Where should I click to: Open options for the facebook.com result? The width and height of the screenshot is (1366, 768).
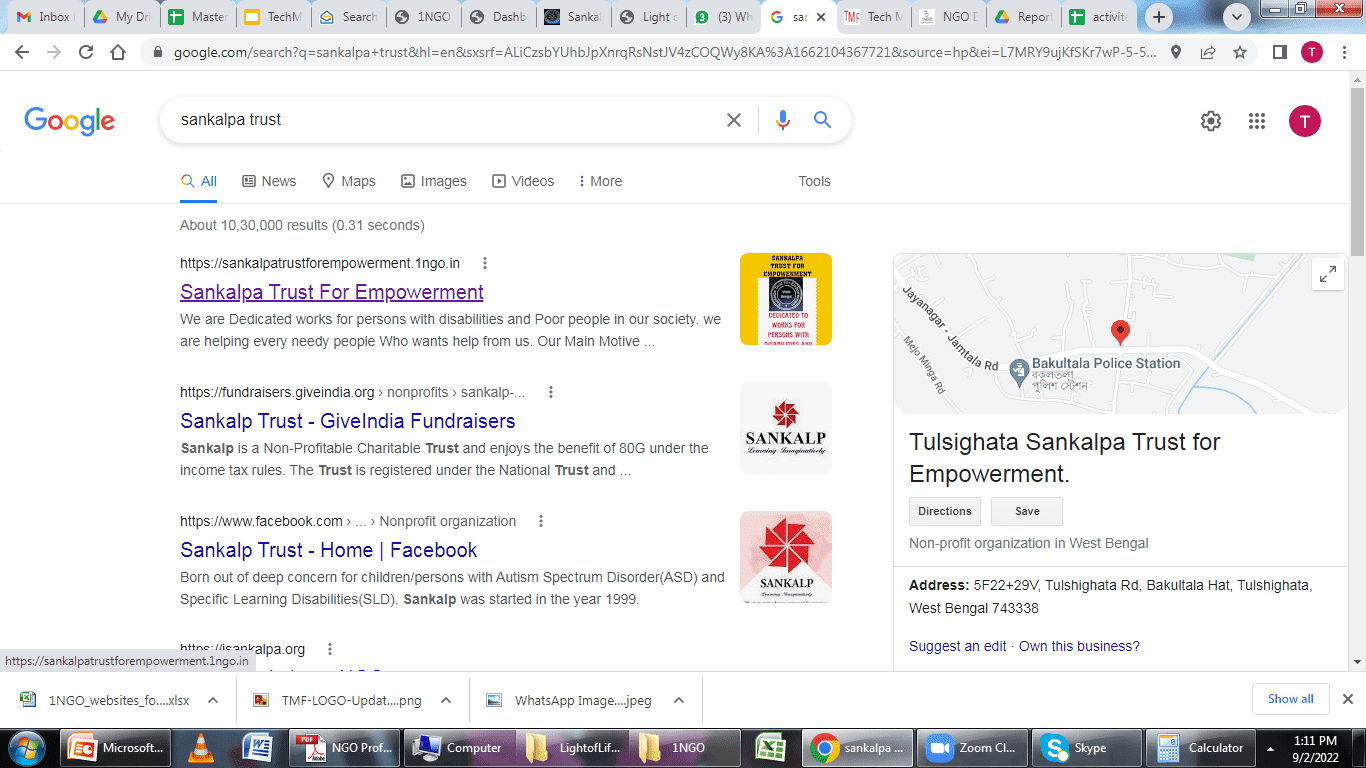coord(541,521)
